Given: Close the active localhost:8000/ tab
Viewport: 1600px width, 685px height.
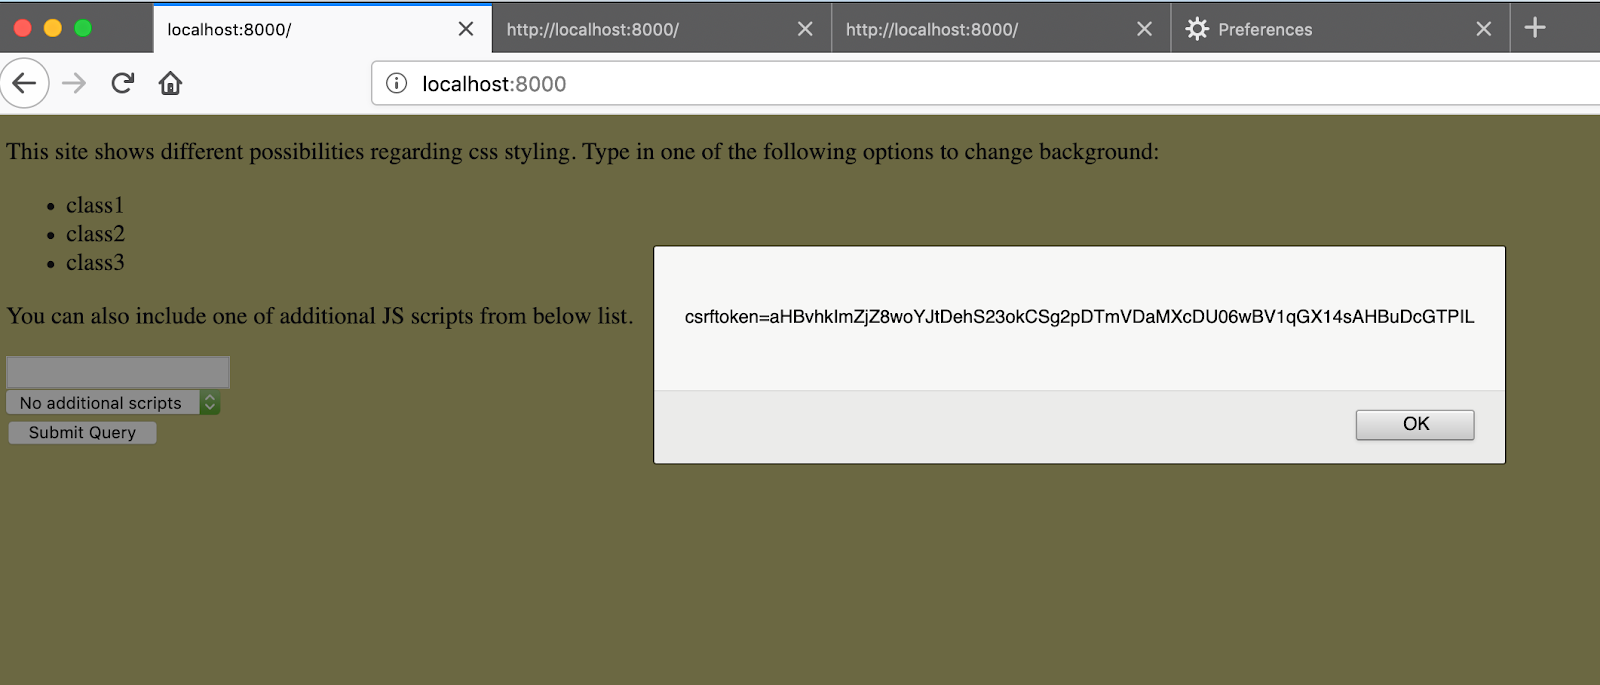Looking at the screenshot, I should pyautogui.click(x=466, y=29).
